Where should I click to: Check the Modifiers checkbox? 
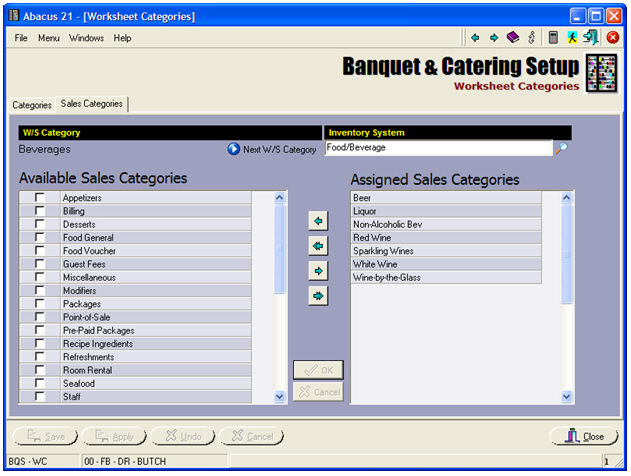[x=39, y=290]
